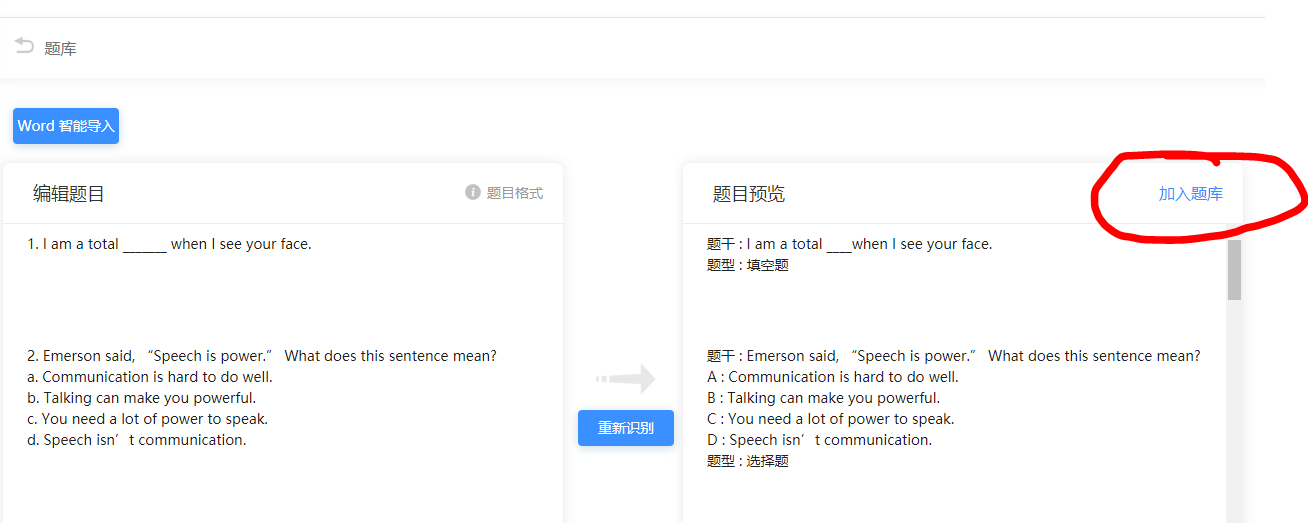Click the 加入题库 link
Screen dimensions: 1308x523
coord(1190,194)
